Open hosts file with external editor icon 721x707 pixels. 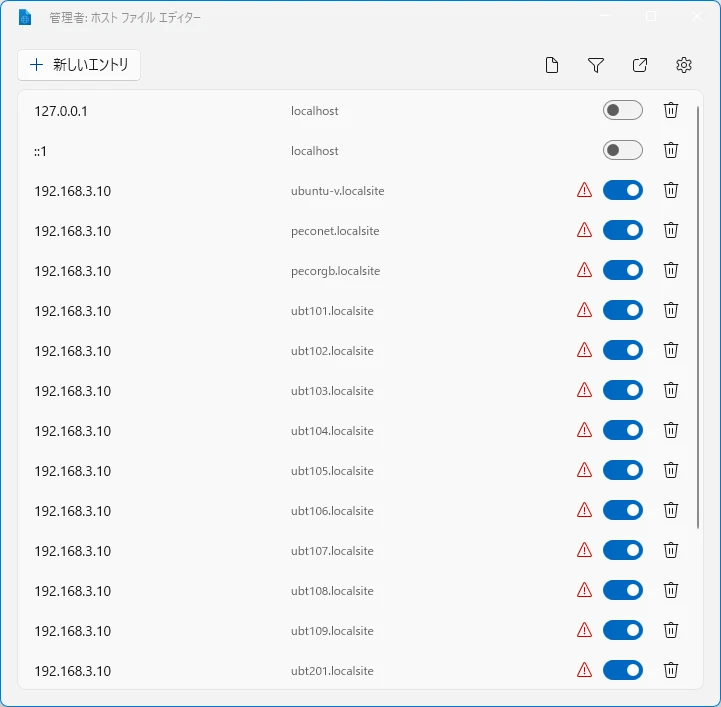click(x=640, y=65)
